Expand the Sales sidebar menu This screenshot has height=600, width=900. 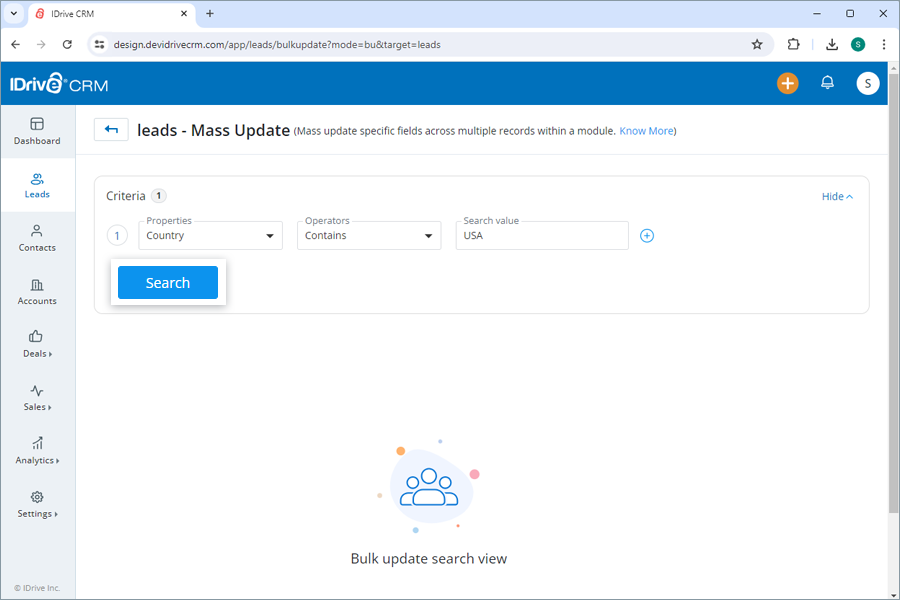(x=37, y=398)
